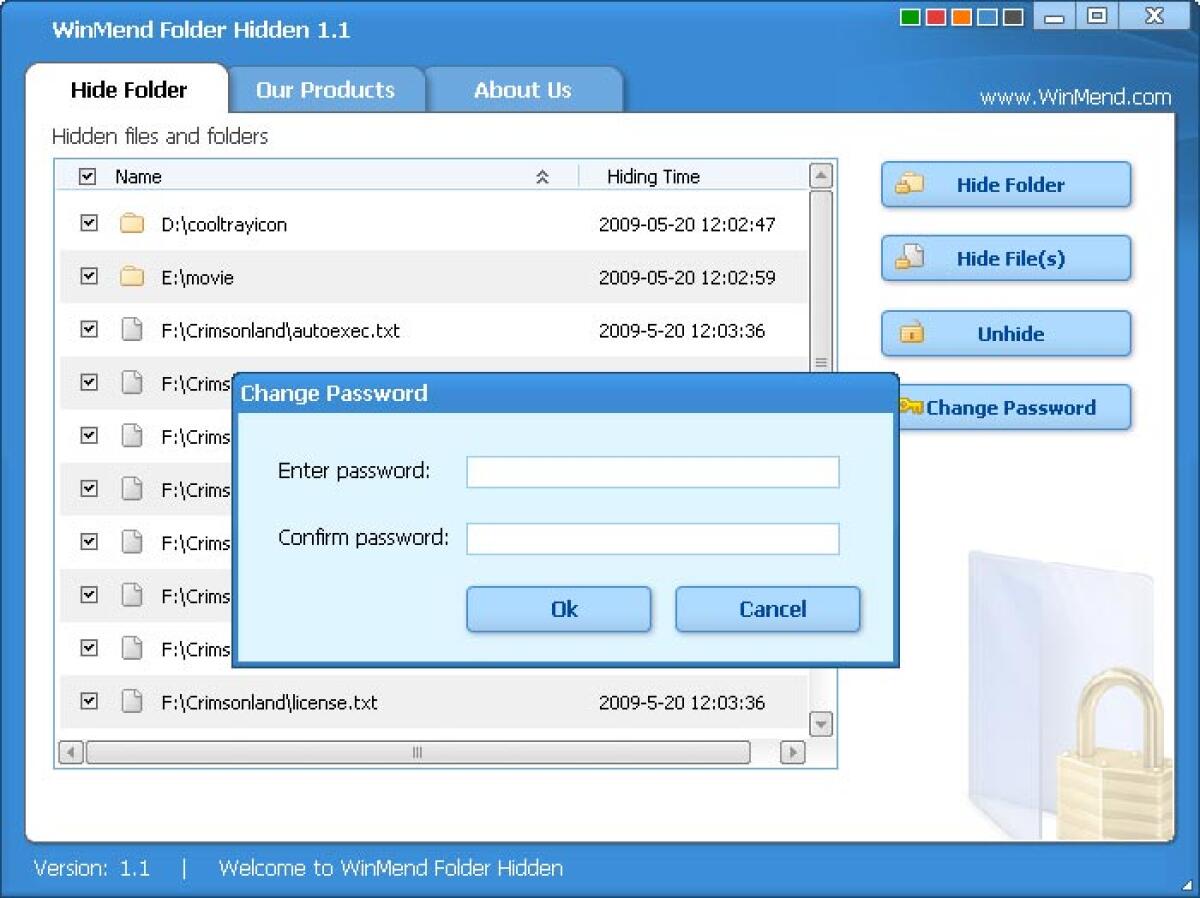The image size is (1200, 898).
Task: Click the folder icon next to E:\movie
Action: pos(131,277)
